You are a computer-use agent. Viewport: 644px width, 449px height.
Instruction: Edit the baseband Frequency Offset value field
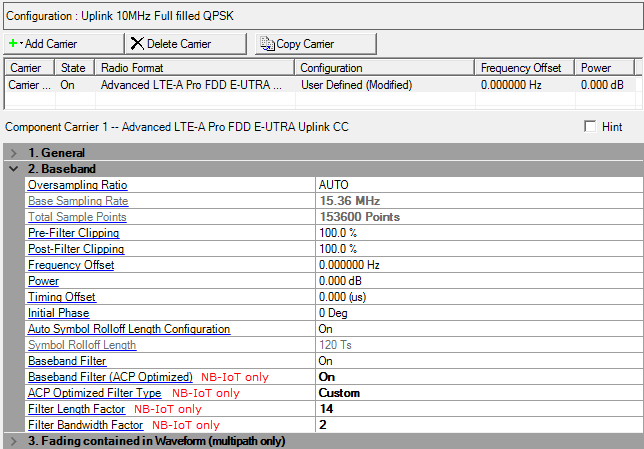point(479,265)
